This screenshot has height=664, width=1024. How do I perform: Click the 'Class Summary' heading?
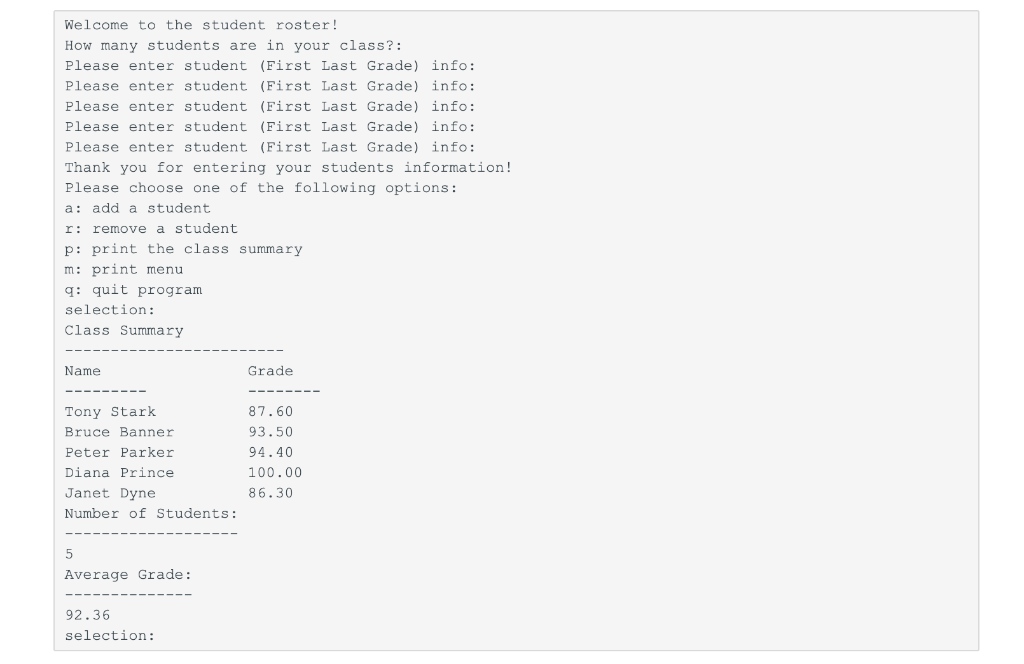click(123, 331)
